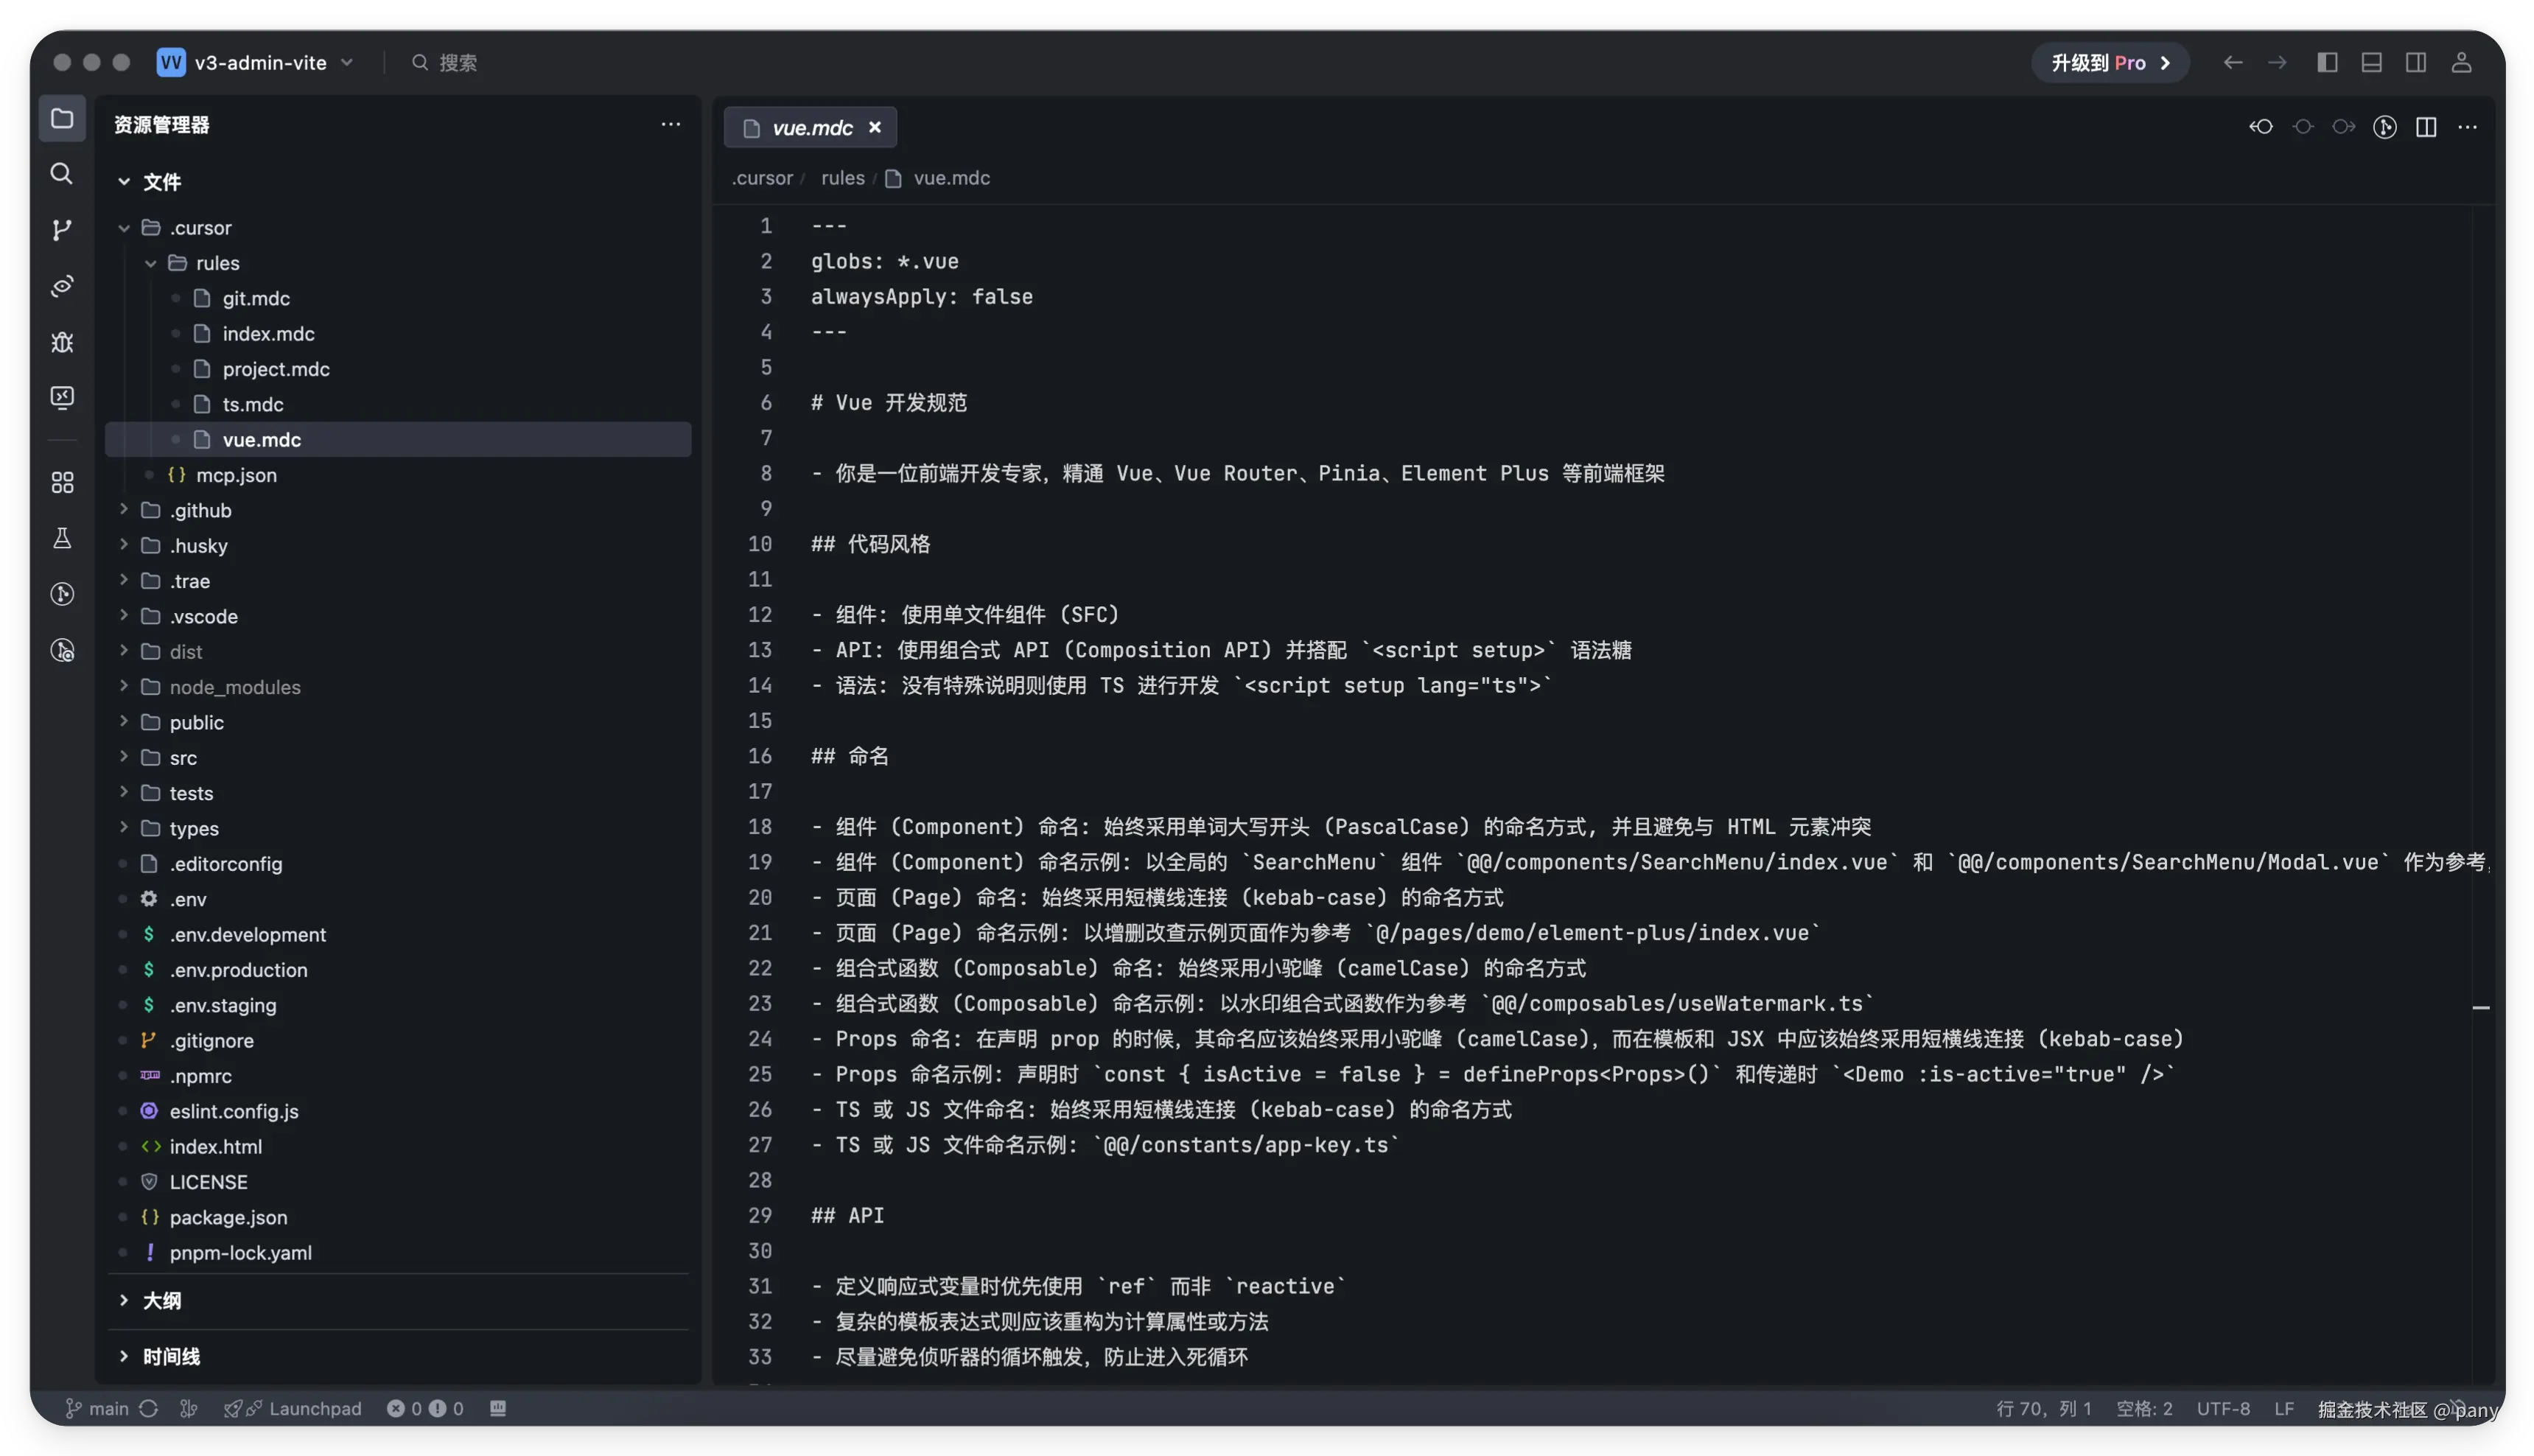
Task: Click the 升级到 Pro button
Action: point(2109,63)
